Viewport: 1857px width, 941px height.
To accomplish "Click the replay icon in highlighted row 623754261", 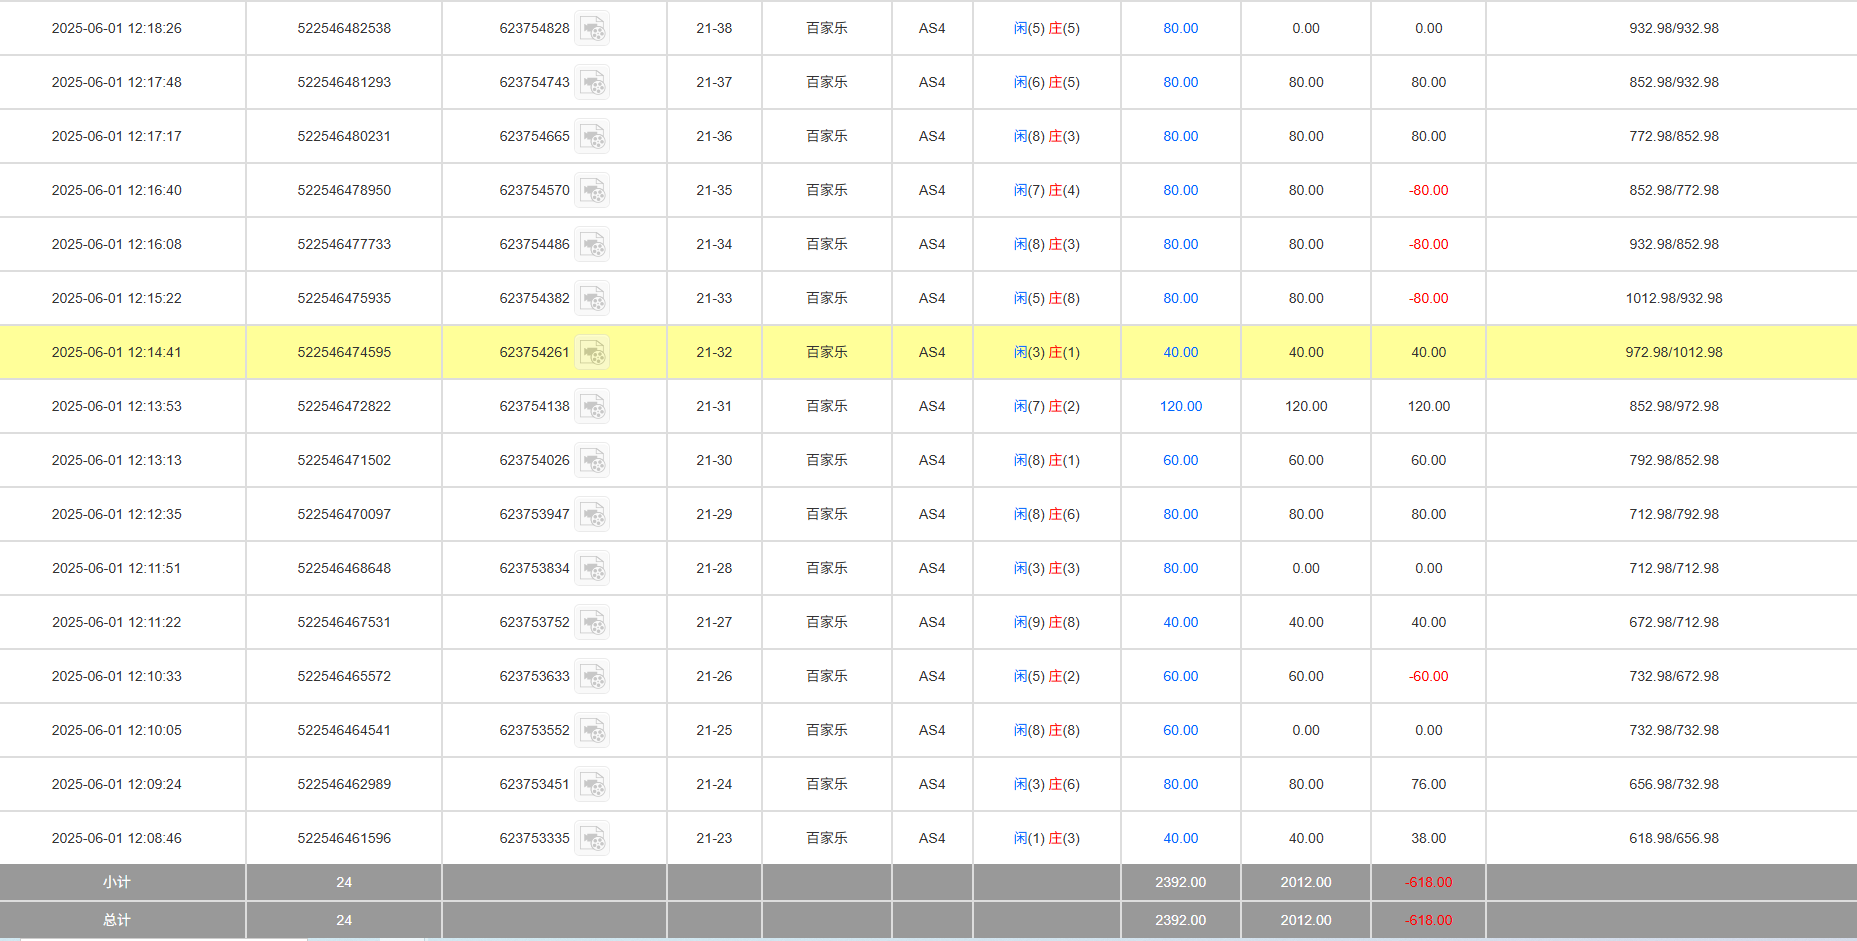I will (593, 353).
